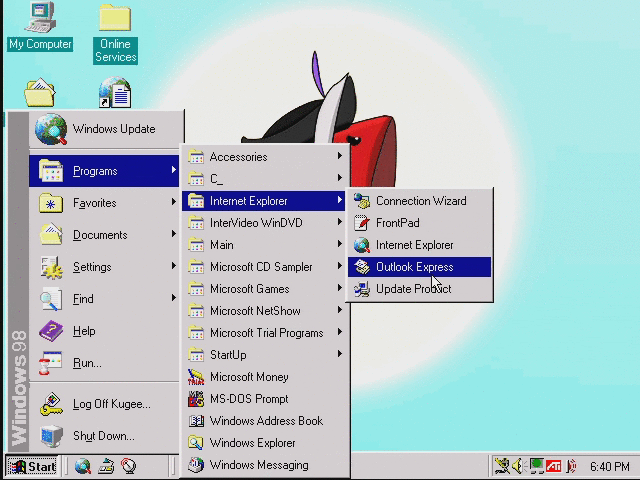Open Windows Messaging

tap(264, 465)
